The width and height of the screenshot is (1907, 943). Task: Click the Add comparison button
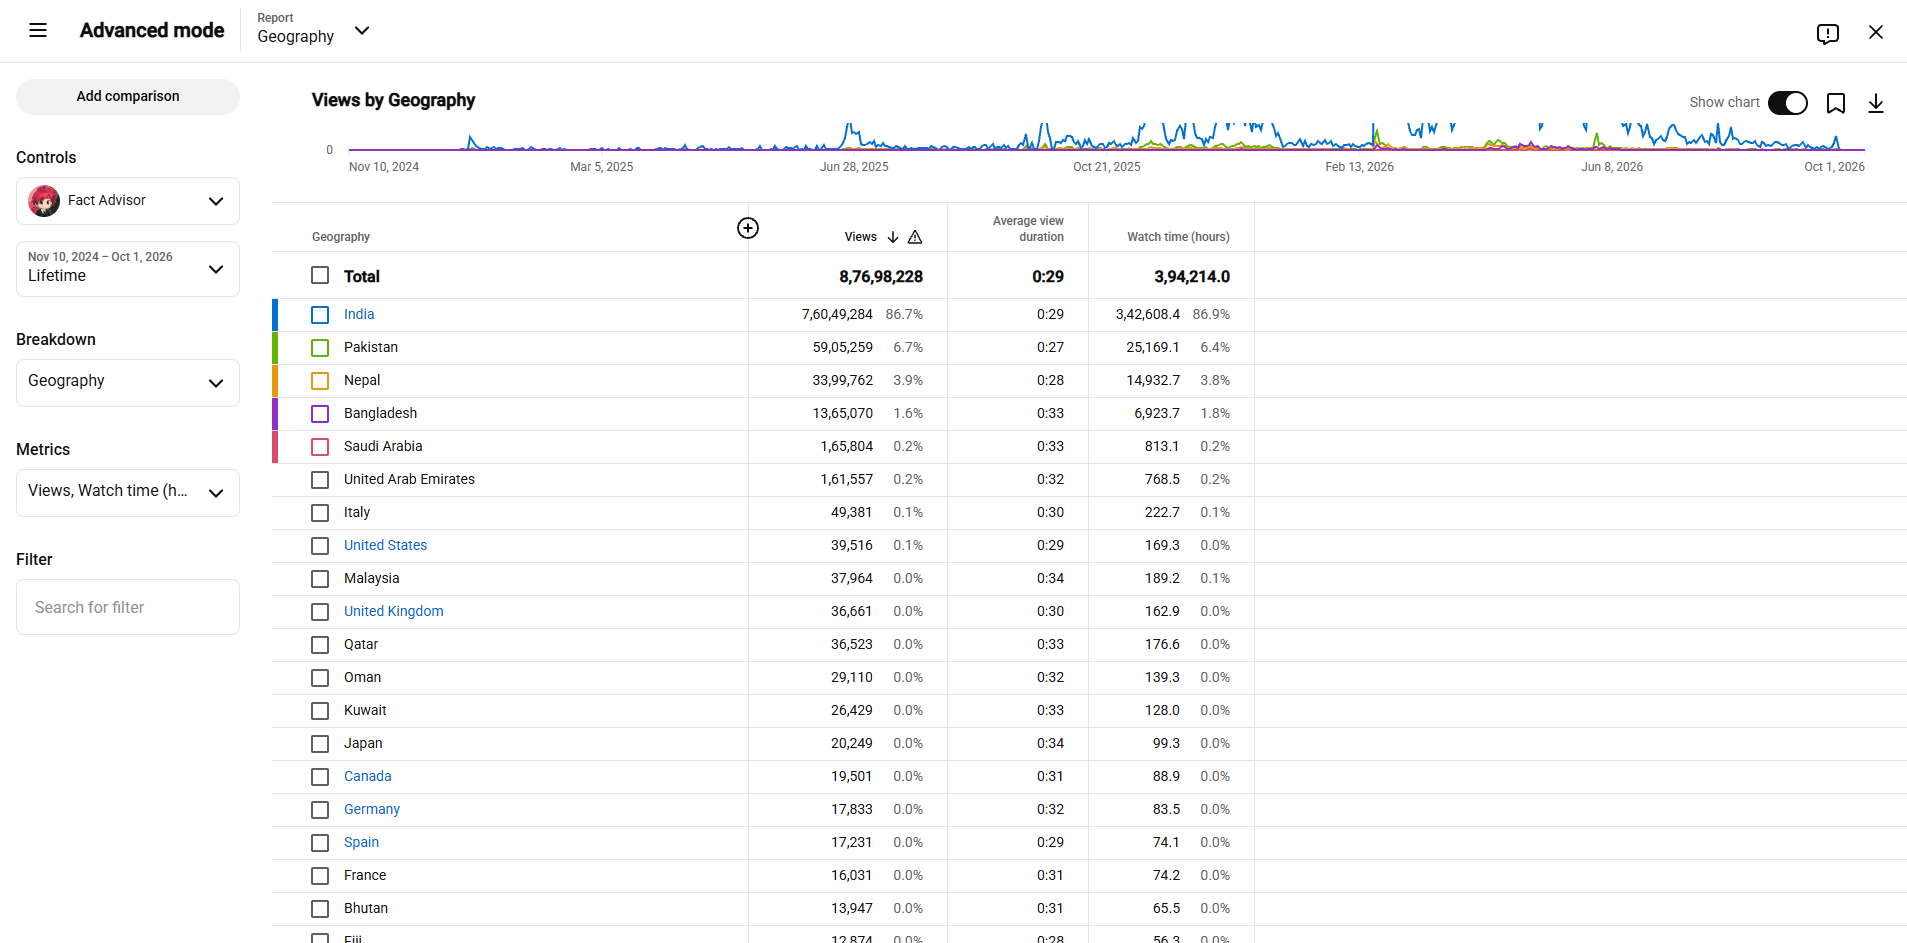tap(128, 97)
